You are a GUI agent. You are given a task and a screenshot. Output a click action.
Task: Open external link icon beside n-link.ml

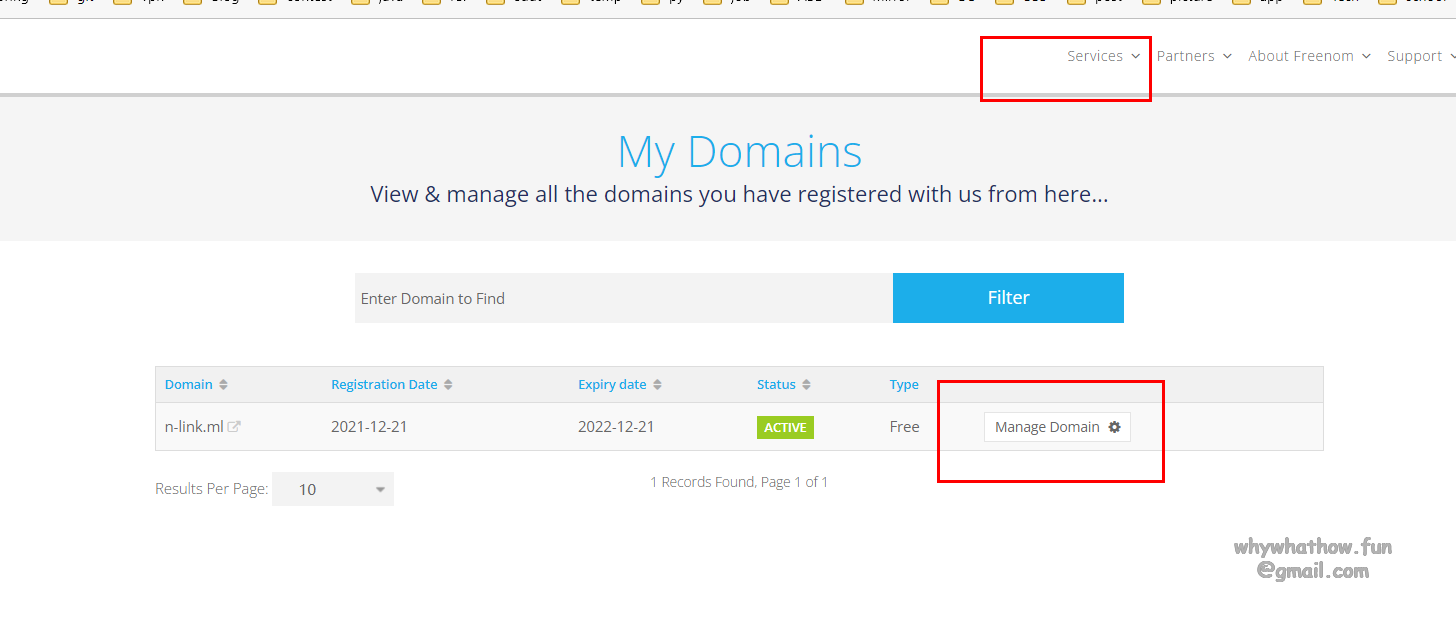point(234,427)
